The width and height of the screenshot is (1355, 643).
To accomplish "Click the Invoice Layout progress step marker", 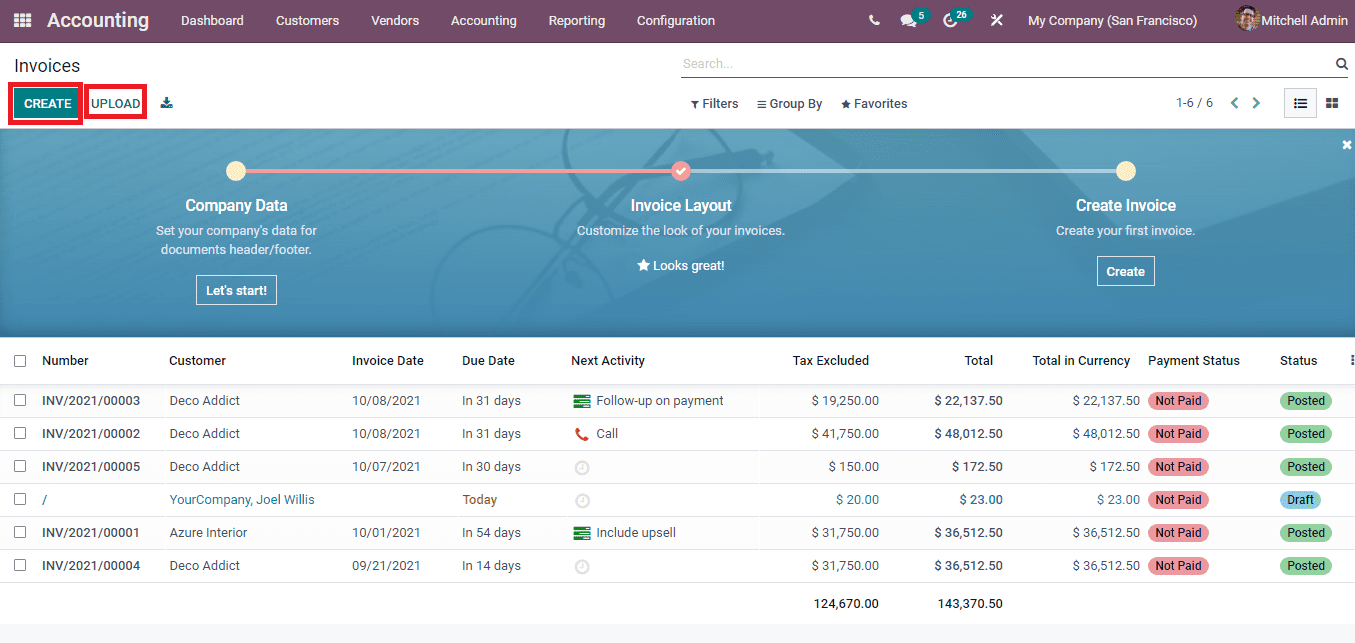I will coord(681,171).
